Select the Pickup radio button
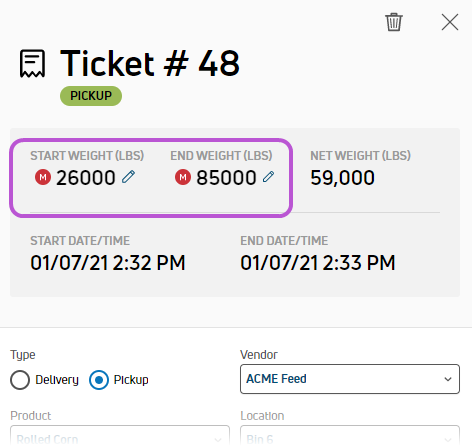The width and height of the screenshot is (472, 446). (x=99, y=380)
